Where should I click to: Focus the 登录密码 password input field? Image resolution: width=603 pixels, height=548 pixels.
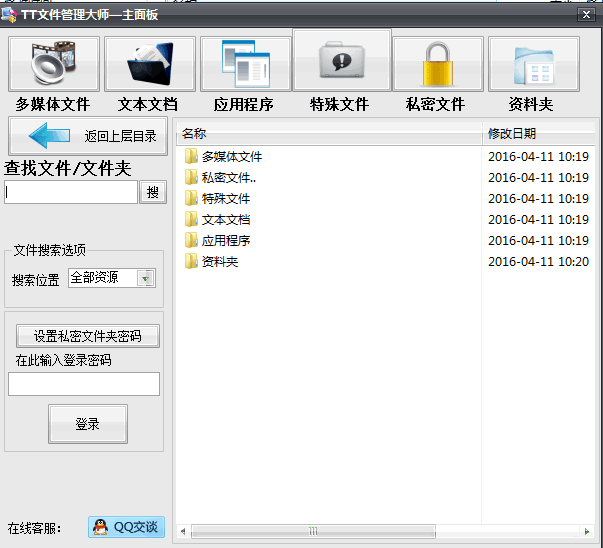(x=84, y=384)
